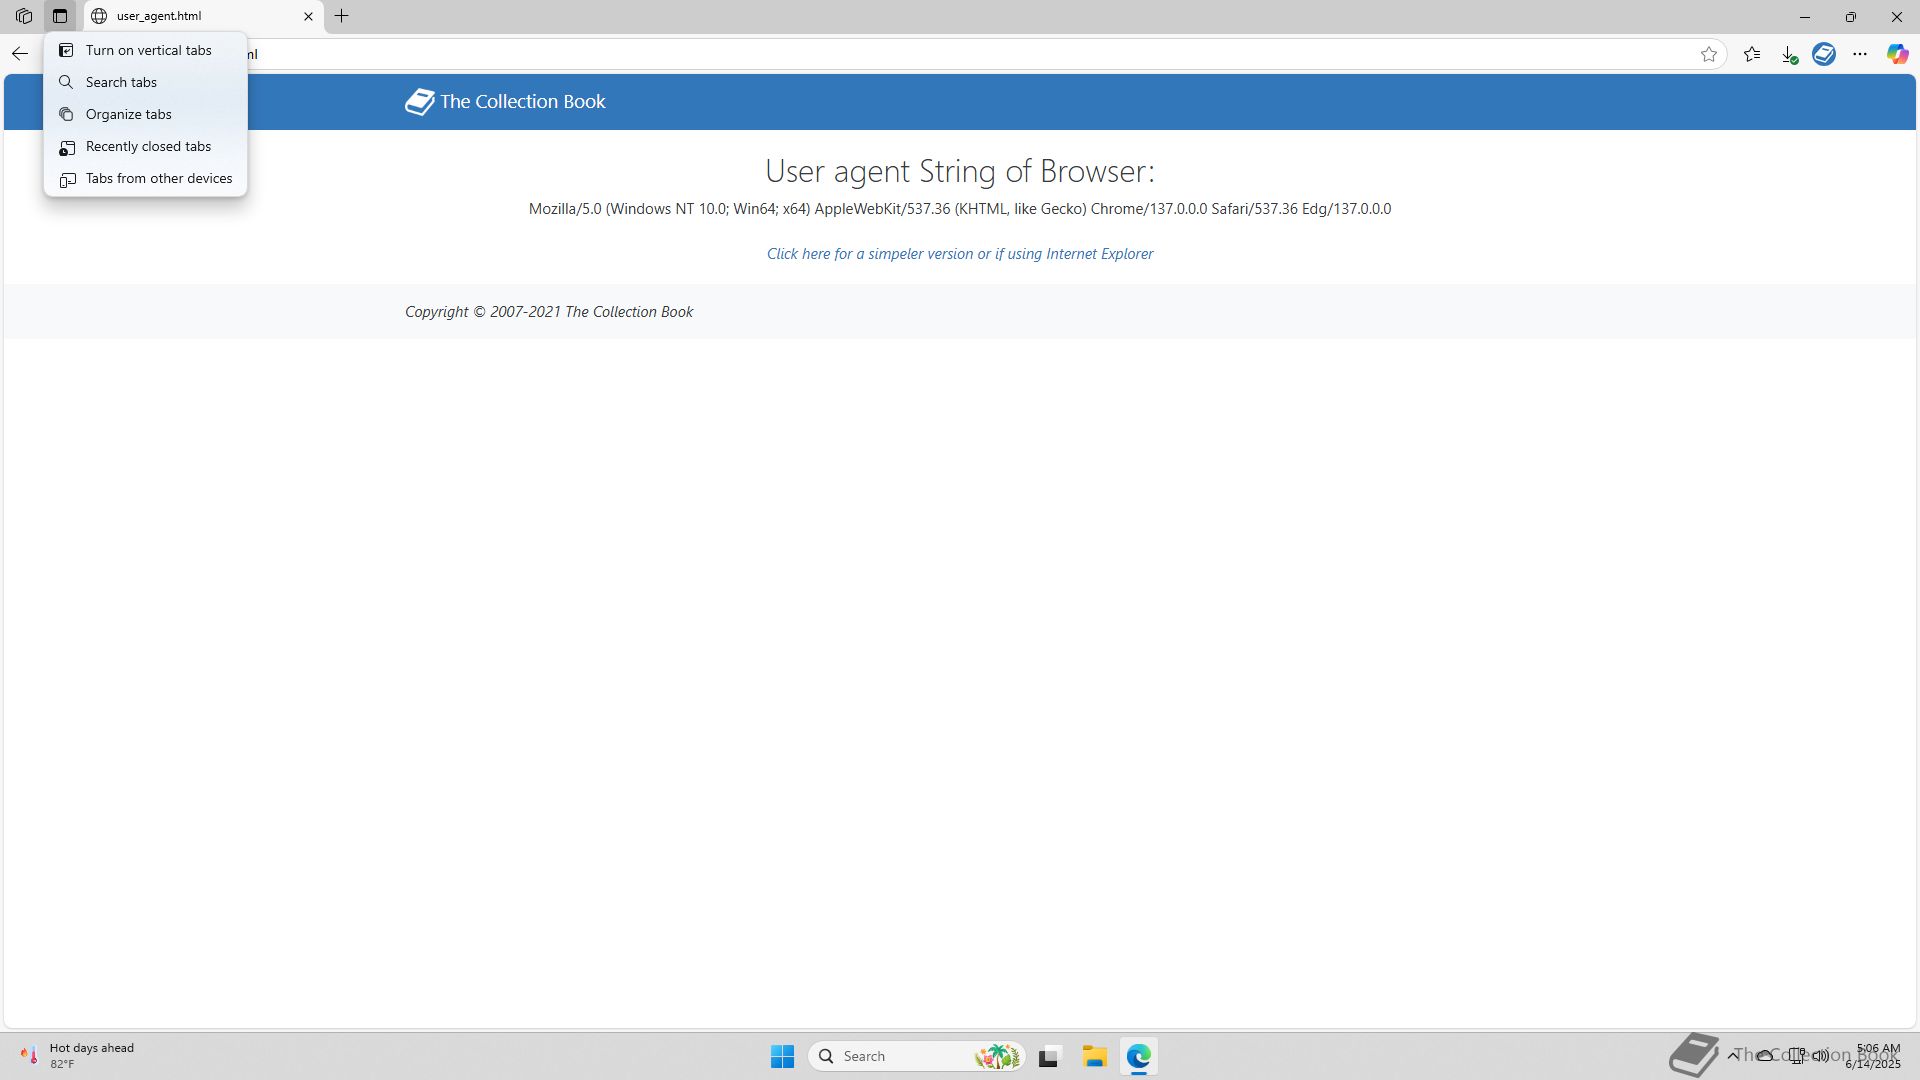Add this page to favorites star
1920x1080 pixels.
pos(1709,54)
